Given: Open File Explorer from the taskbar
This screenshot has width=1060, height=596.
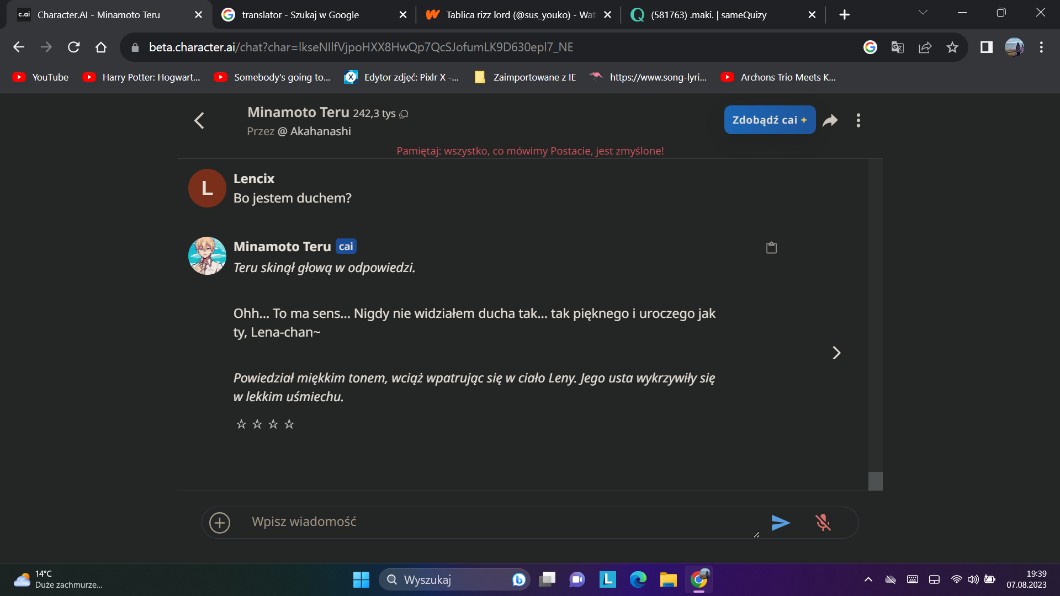Looking at the screenshot, I should point(668,579).
